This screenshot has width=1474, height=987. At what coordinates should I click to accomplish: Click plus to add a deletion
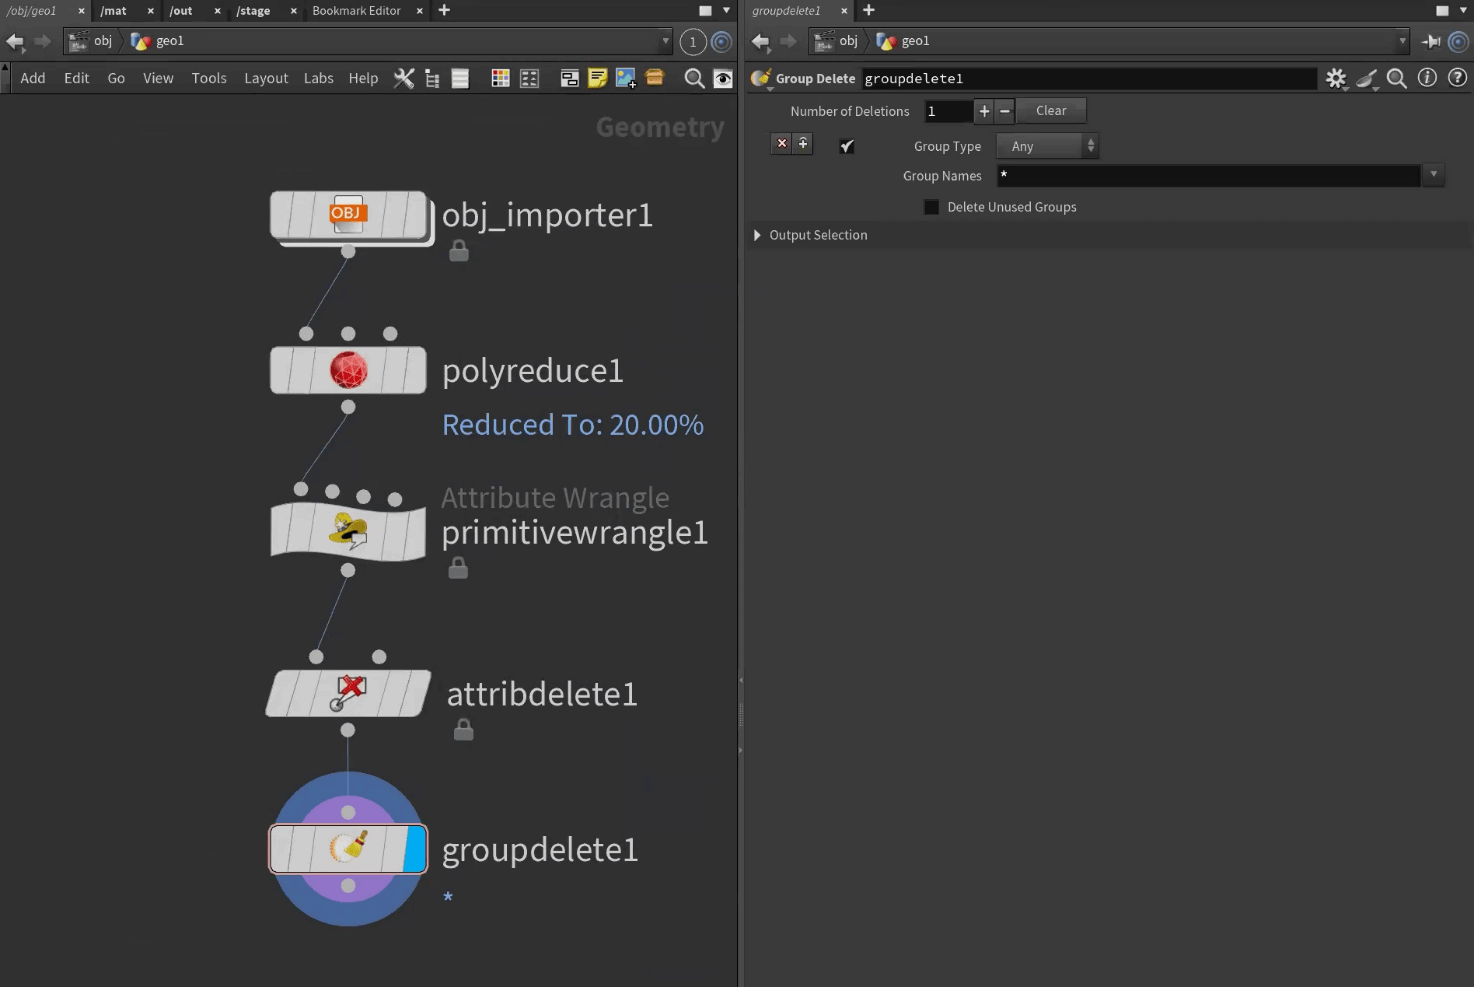tap(984, 111)
